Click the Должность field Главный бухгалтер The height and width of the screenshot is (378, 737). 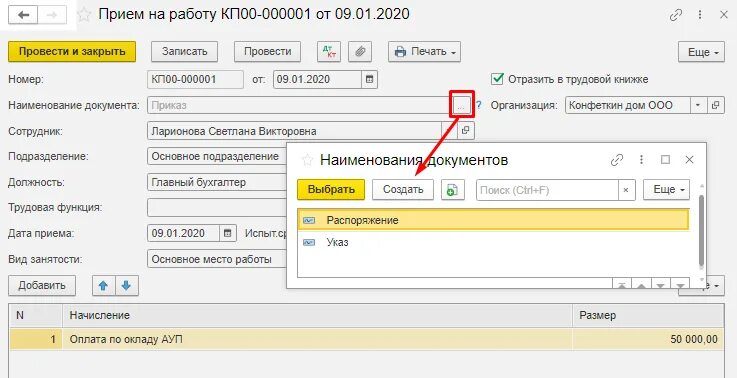[x=217, y=182]
